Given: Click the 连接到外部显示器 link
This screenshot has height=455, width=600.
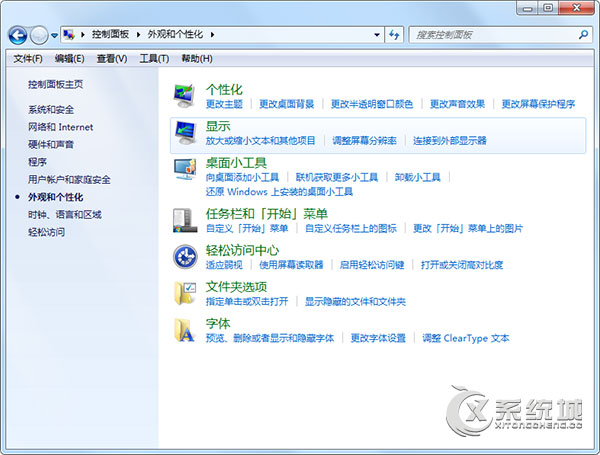Looking at the screenshot, I should (450, 141).
